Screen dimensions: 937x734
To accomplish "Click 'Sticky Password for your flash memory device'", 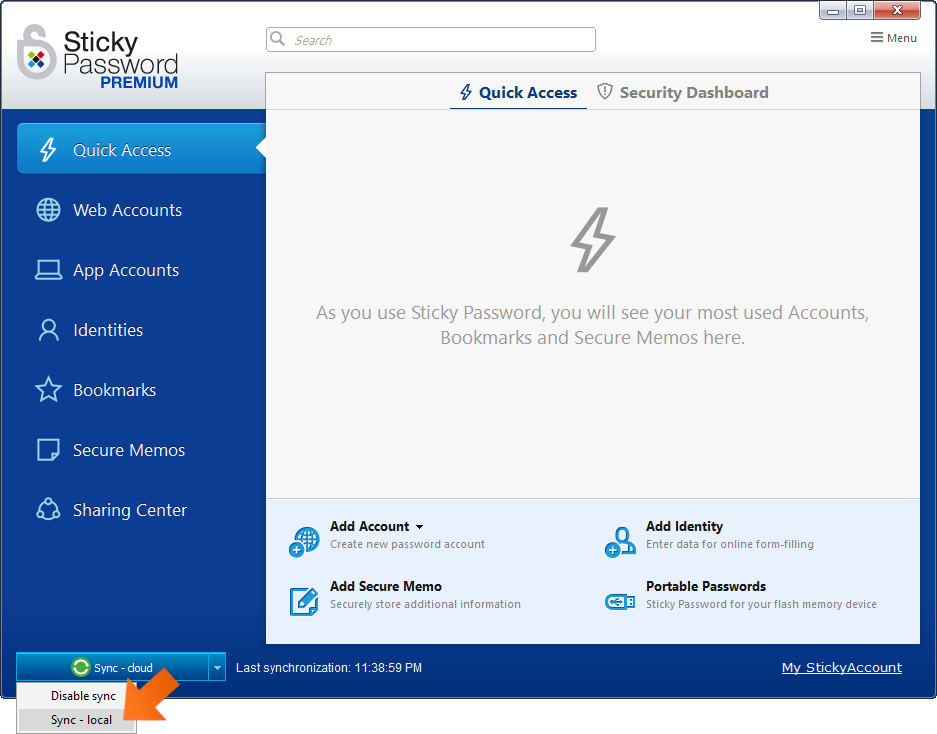I will pos(761,604).
